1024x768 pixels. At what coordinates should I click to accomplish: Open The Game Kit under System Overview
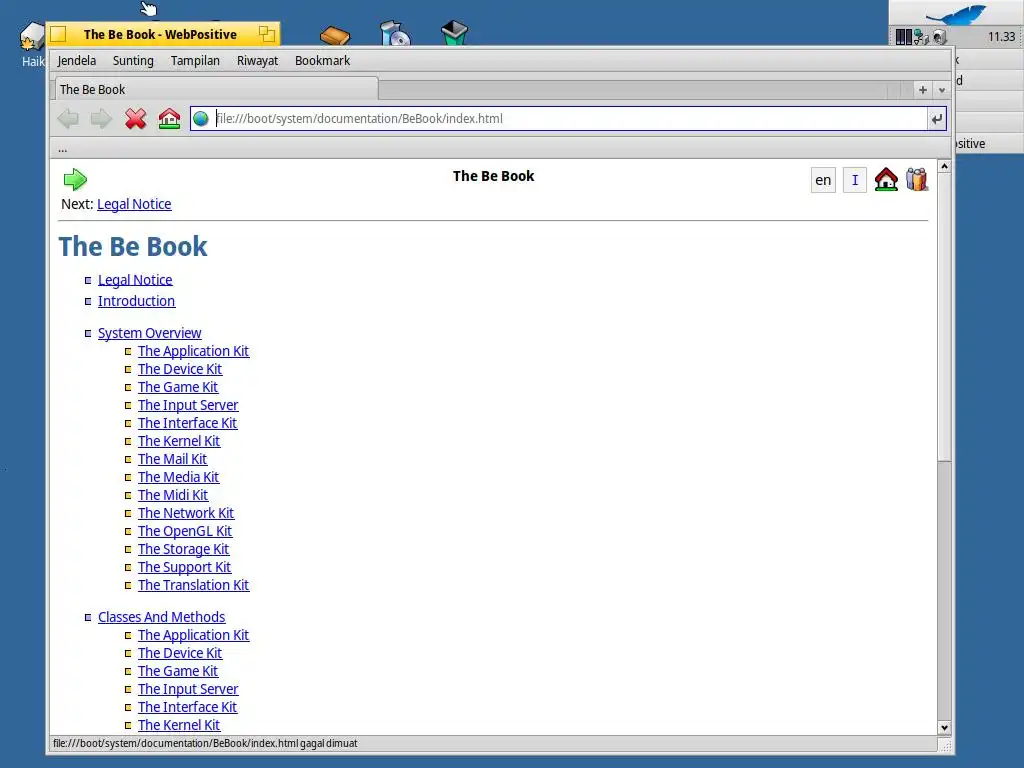178,387
